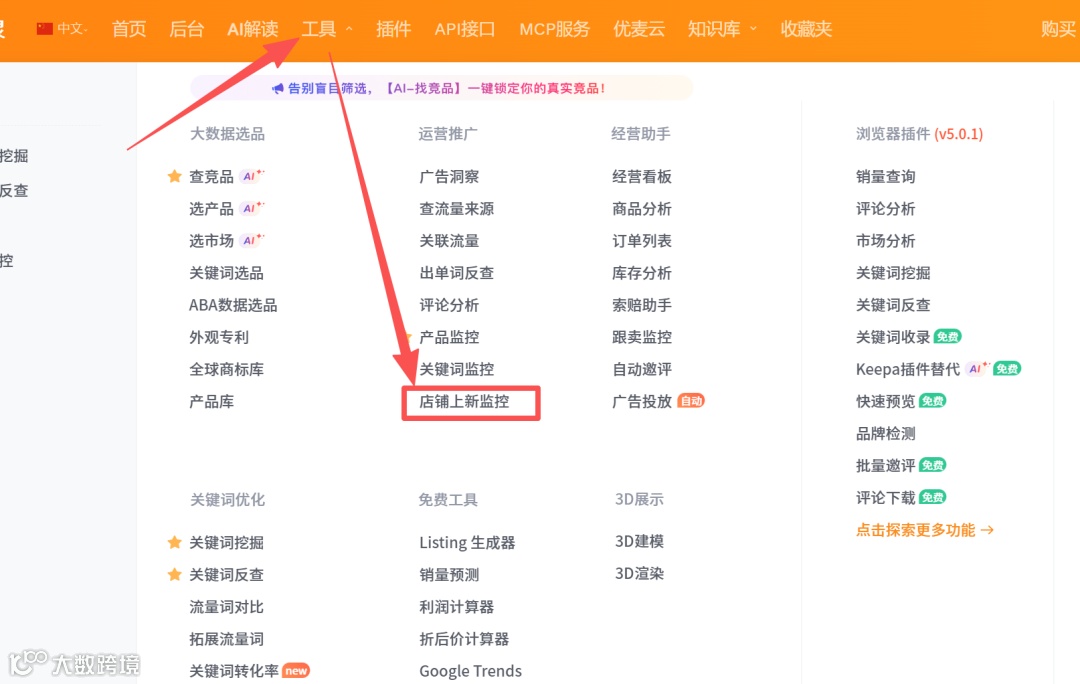Open 商品分析 tool
This screenshot has width=1080, height=684.
(642, 209)
